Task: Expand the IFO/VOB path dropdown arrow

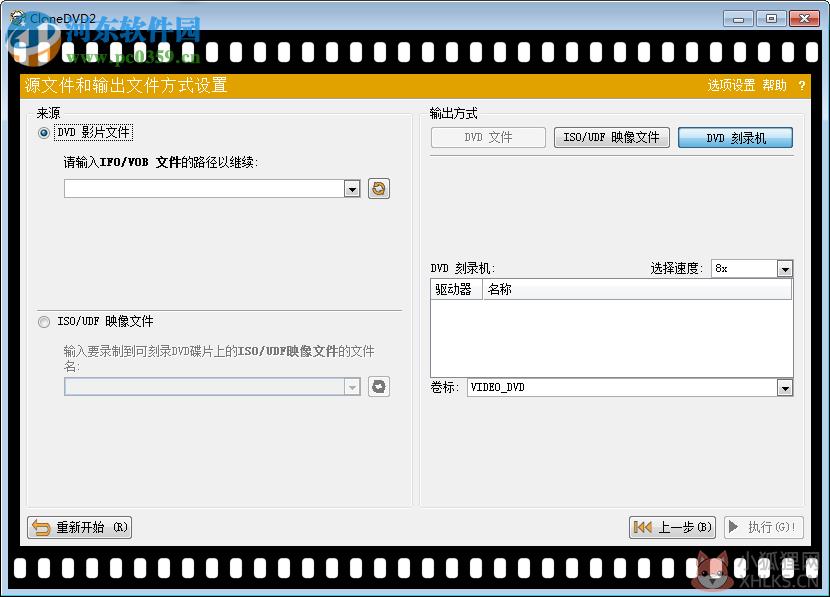Action: point(352,189)
